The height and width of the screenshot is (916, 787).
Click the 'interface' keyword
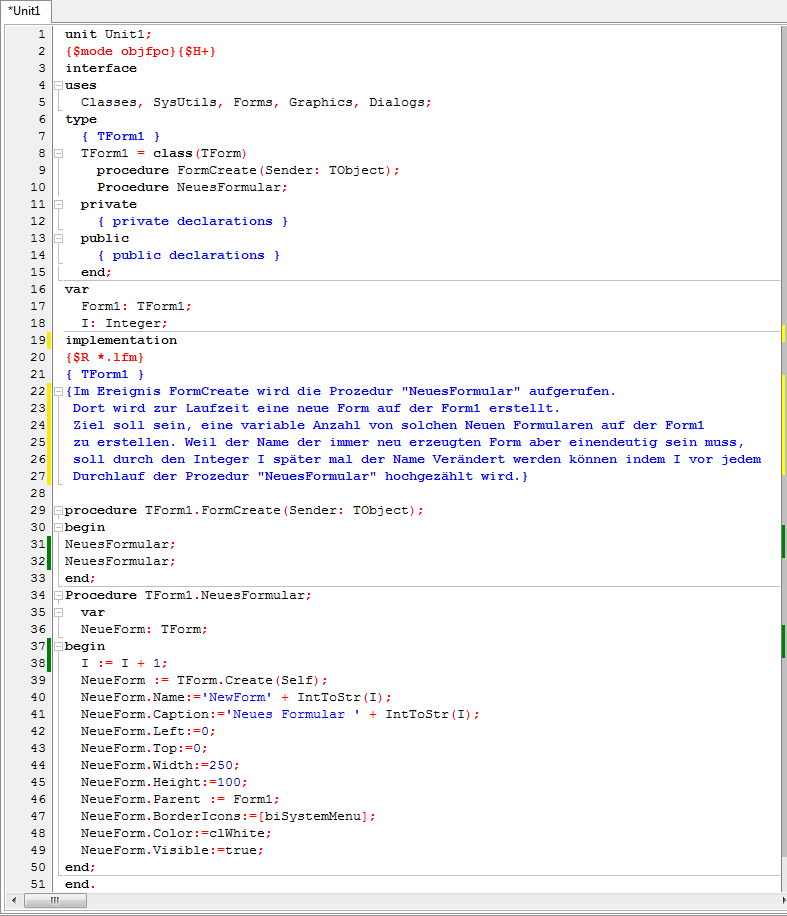coord(101,68)
